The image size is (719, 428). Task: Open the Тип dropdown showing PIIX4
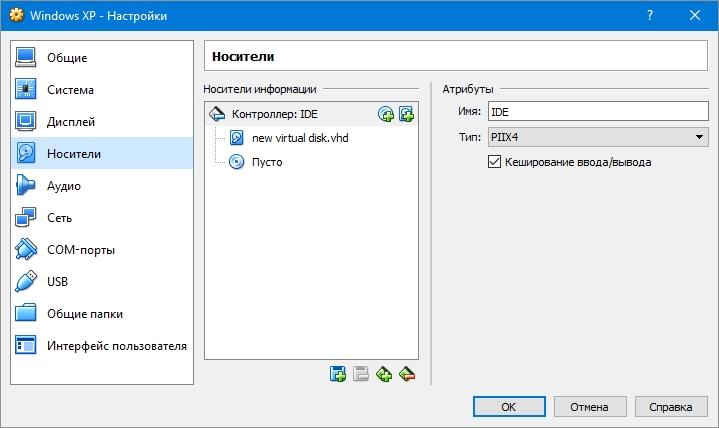pos(598,137)
